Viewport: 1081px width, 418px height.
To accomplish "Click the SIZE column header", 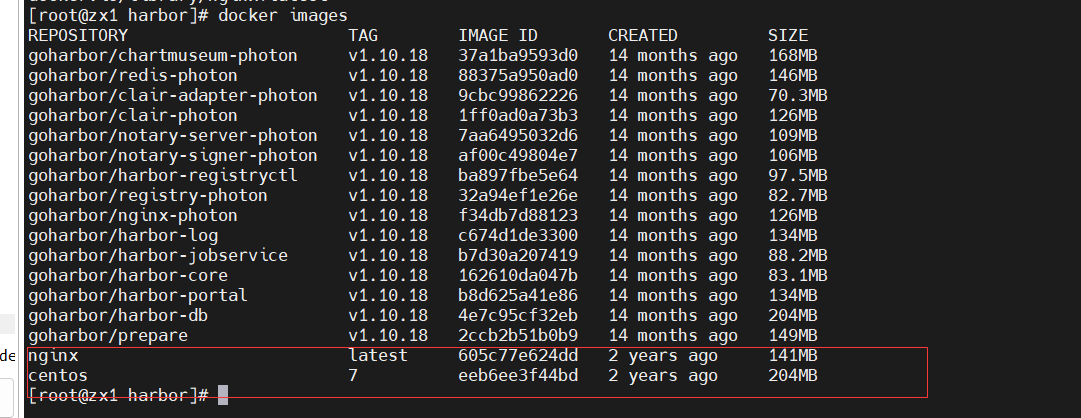I will tap(788, 36).
